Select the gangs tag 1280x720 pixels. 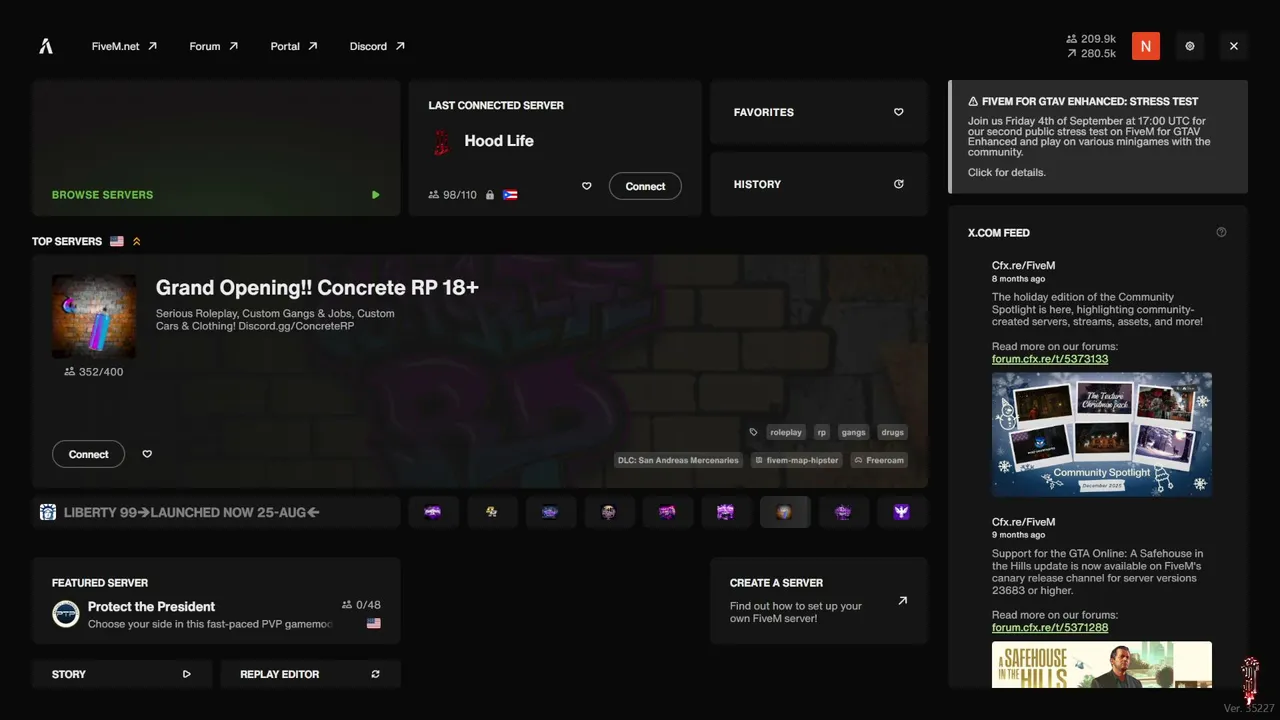(853, 432)
